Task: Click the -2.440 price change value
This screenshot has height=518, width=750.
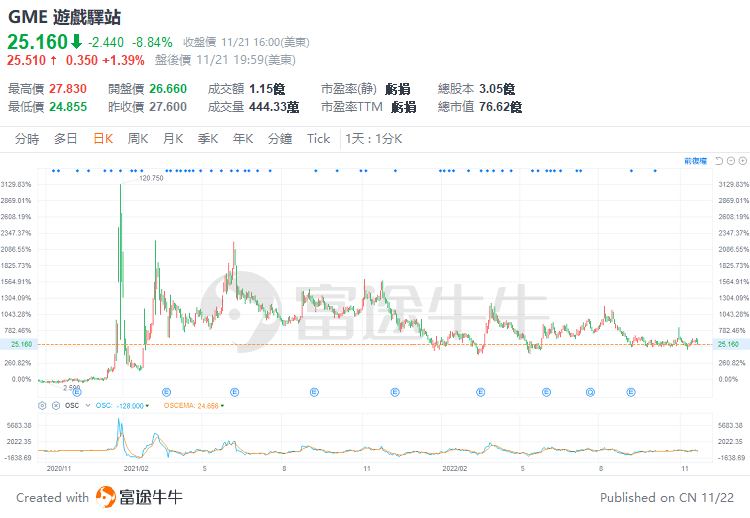Action: 106,43
